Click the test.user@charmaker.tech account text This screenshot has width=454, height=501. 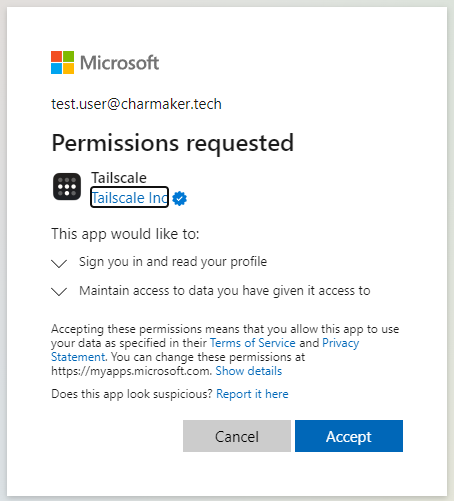(136, 104)
